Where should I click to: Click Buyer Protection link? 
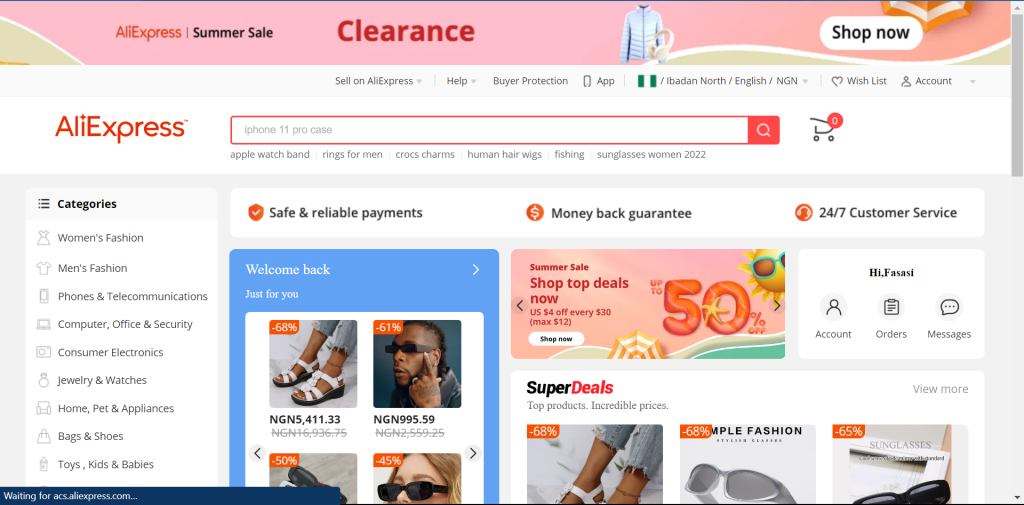[x=530, y=81]
